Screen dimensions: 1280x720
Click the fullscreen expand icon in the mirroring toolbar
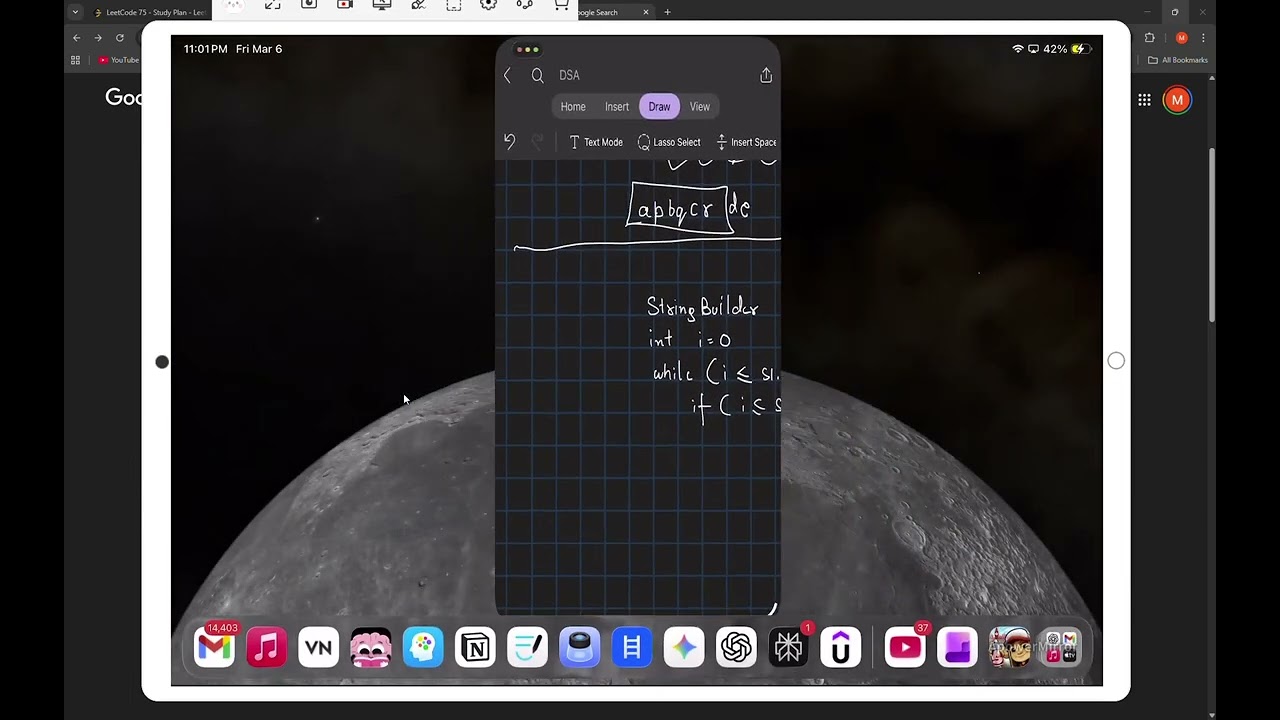point(272,5)
